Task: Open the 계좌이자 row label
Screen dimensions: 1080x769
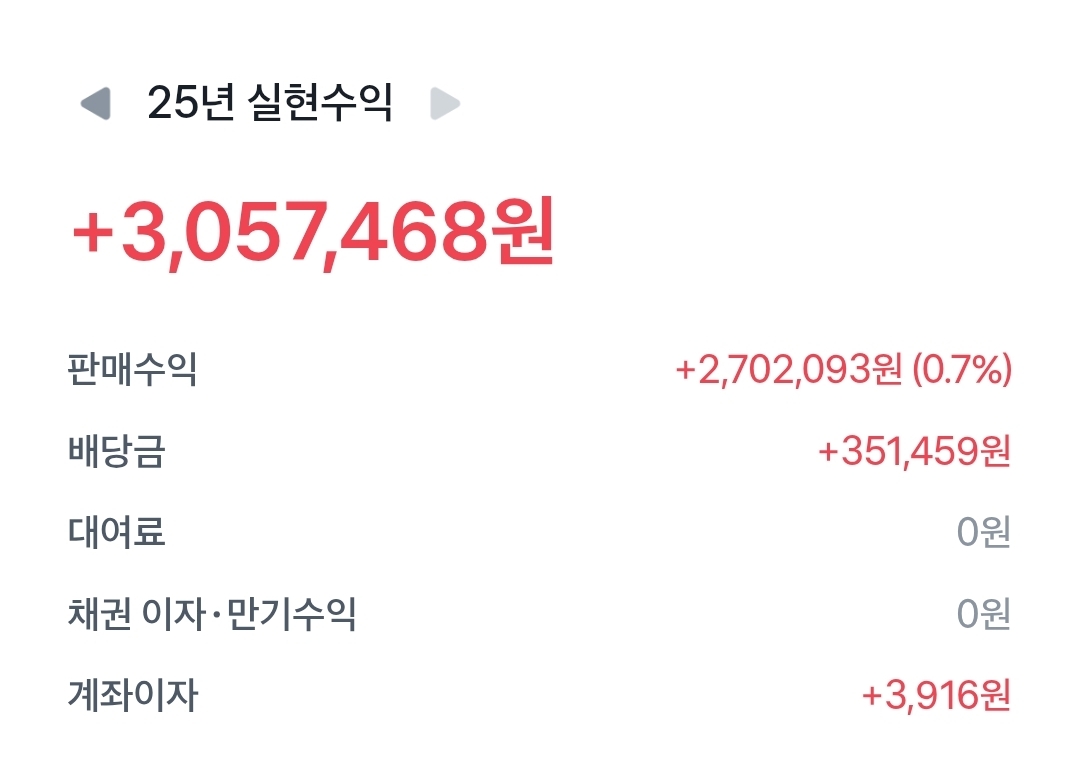Action: click(132, 695)
